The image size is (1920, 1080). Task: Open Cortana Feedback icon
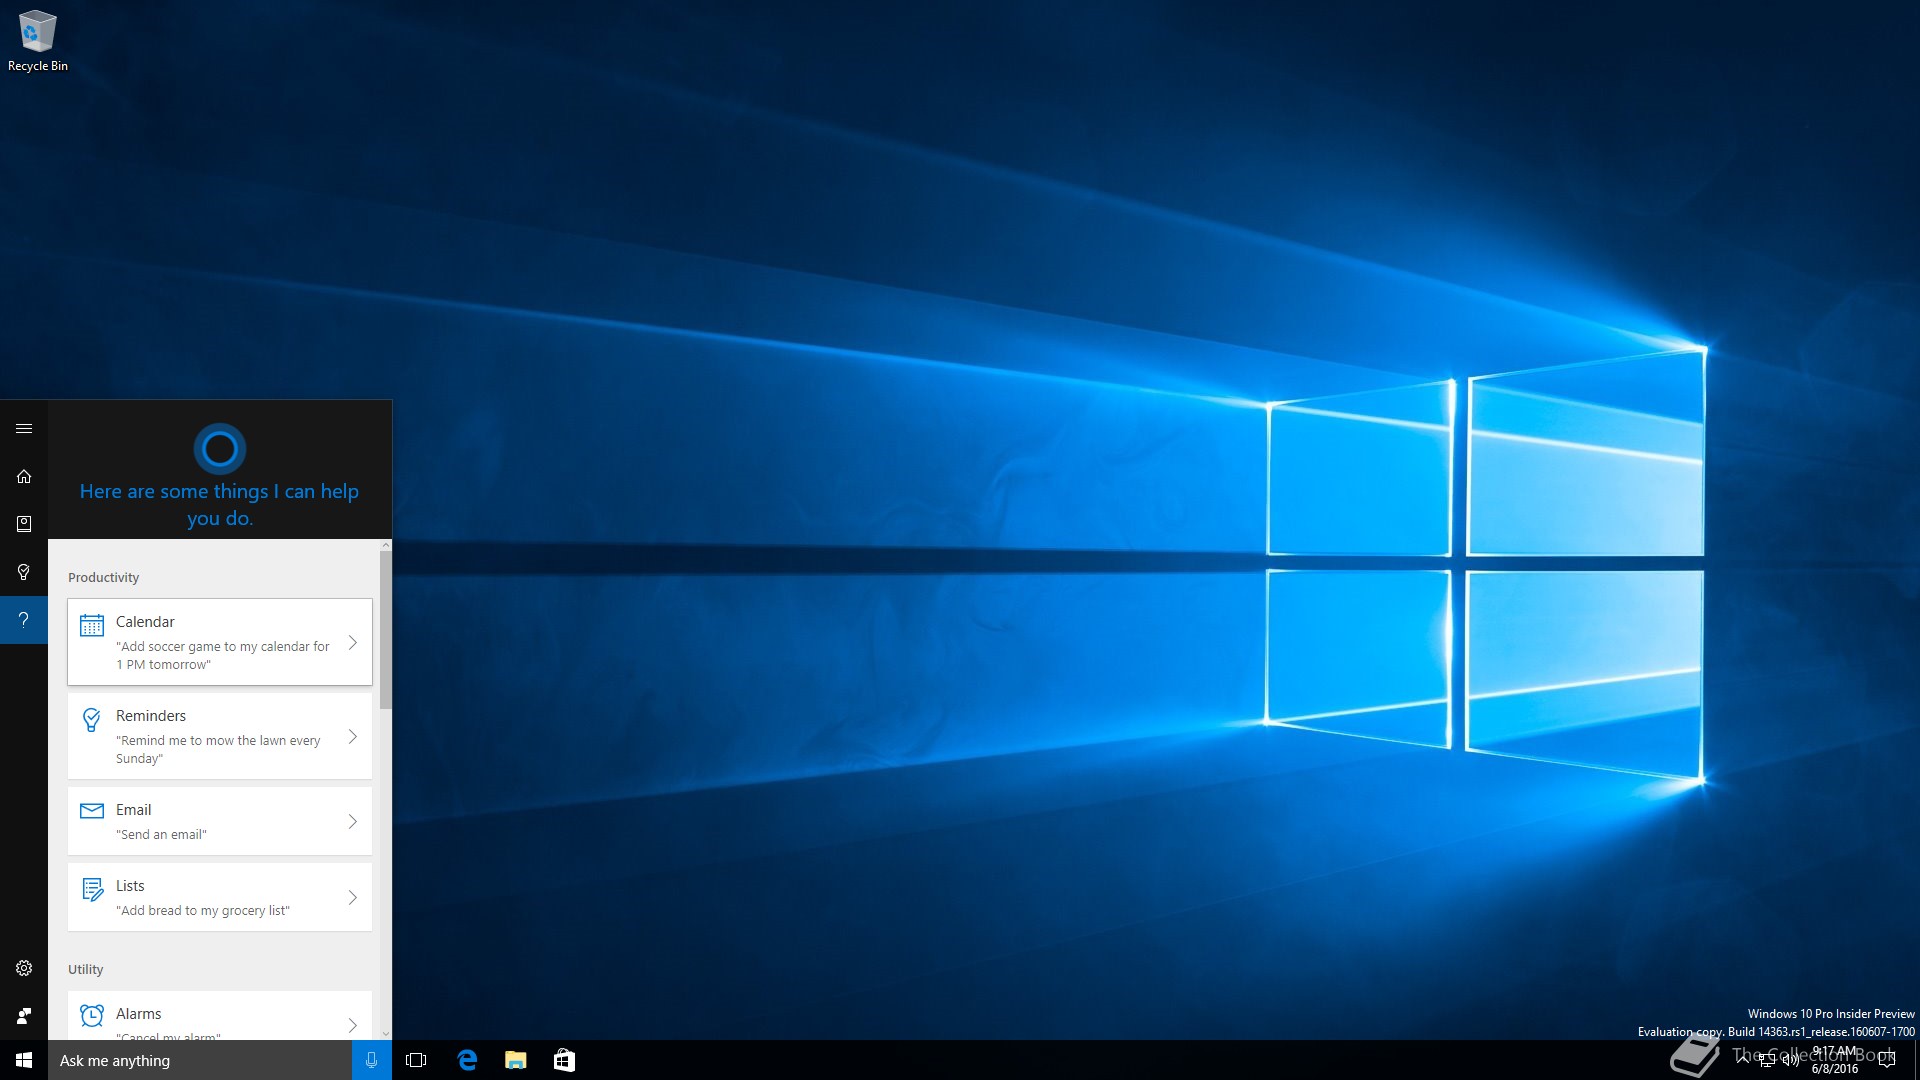24,1016
